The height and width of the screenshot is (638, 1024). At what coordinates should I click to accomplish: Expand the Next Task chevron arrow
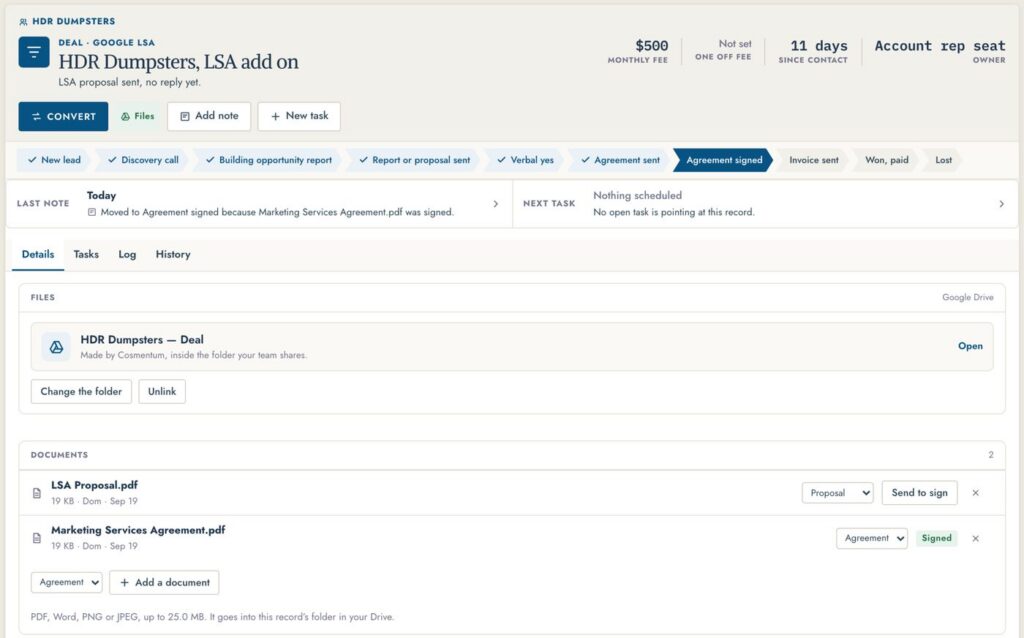(x=1002, y=204)
